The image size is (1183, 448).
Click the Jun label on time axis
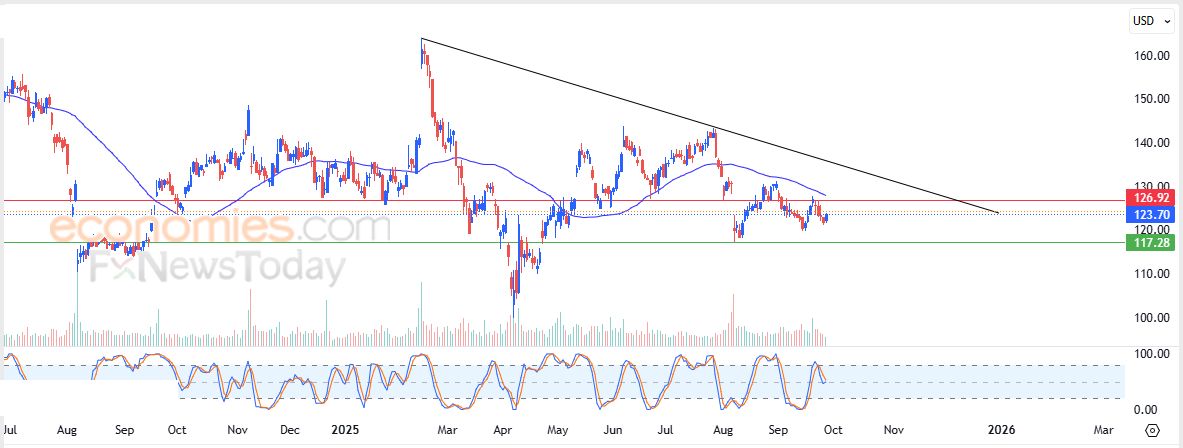613,430
